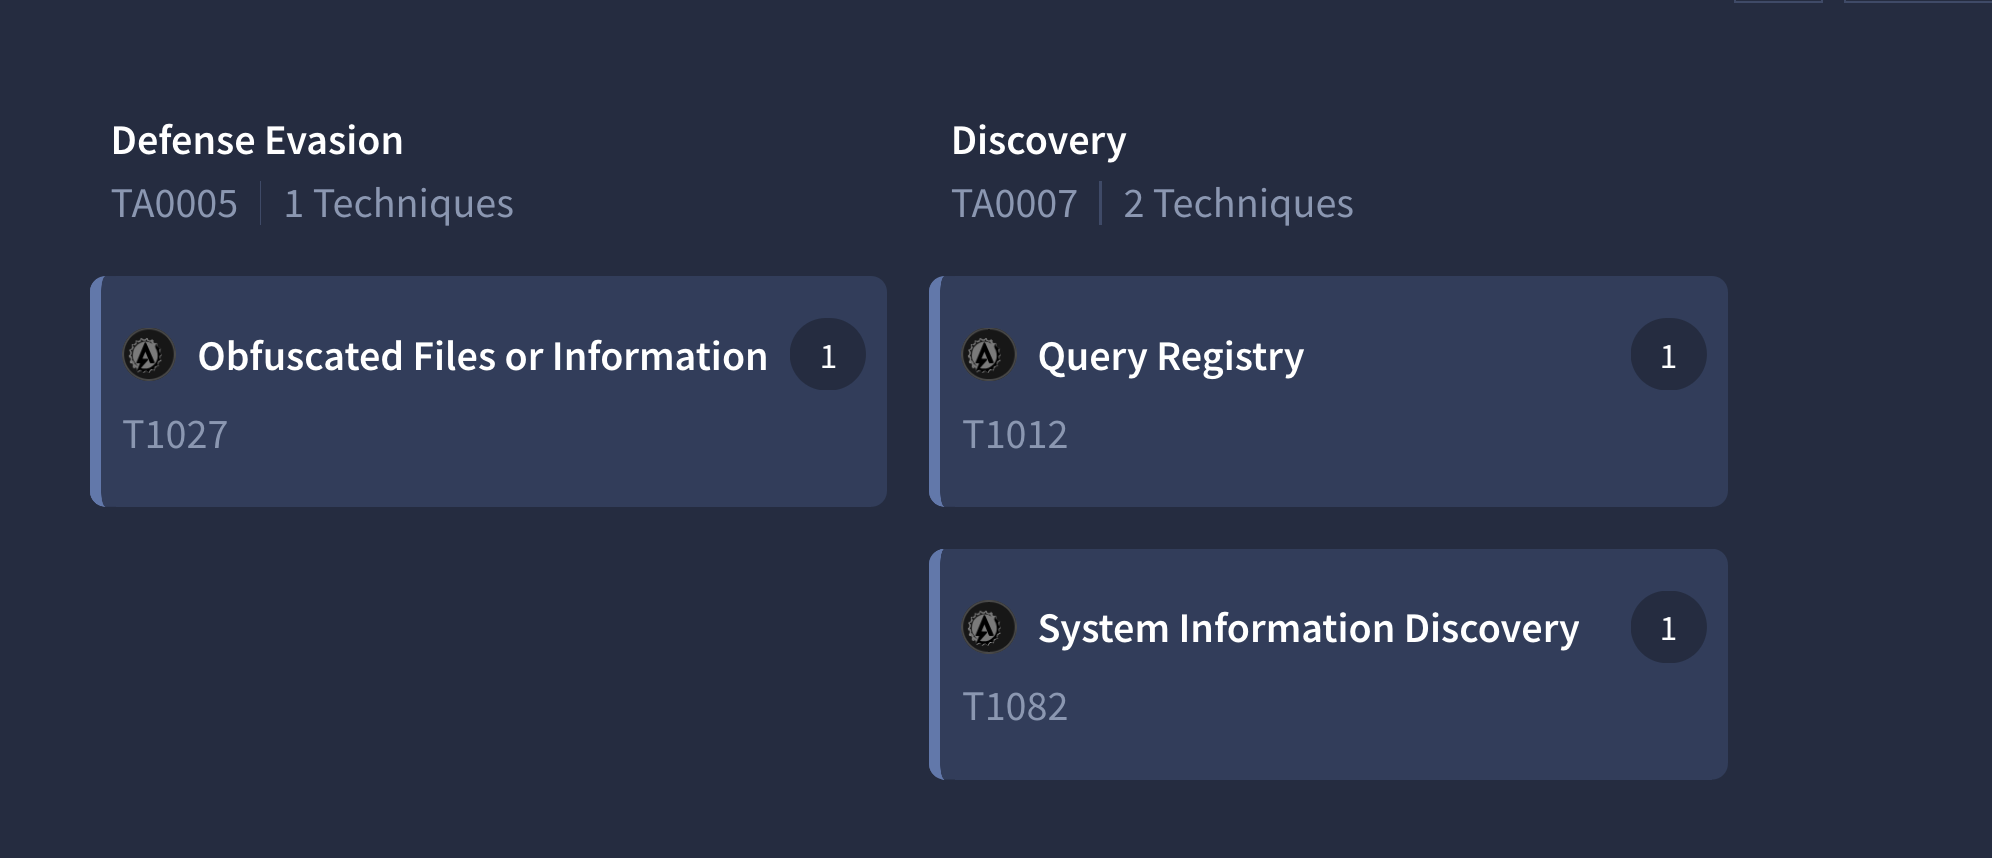The height and width of the screenshot is (858, 1992).
Task: Click the count badge on System Information Discovery
Action: (1668, 627)
